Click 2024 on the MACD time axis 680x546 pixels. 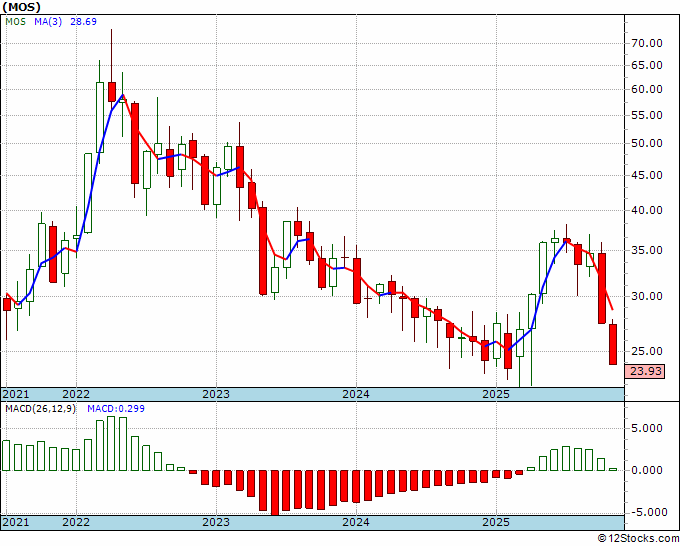click(356, 522)
